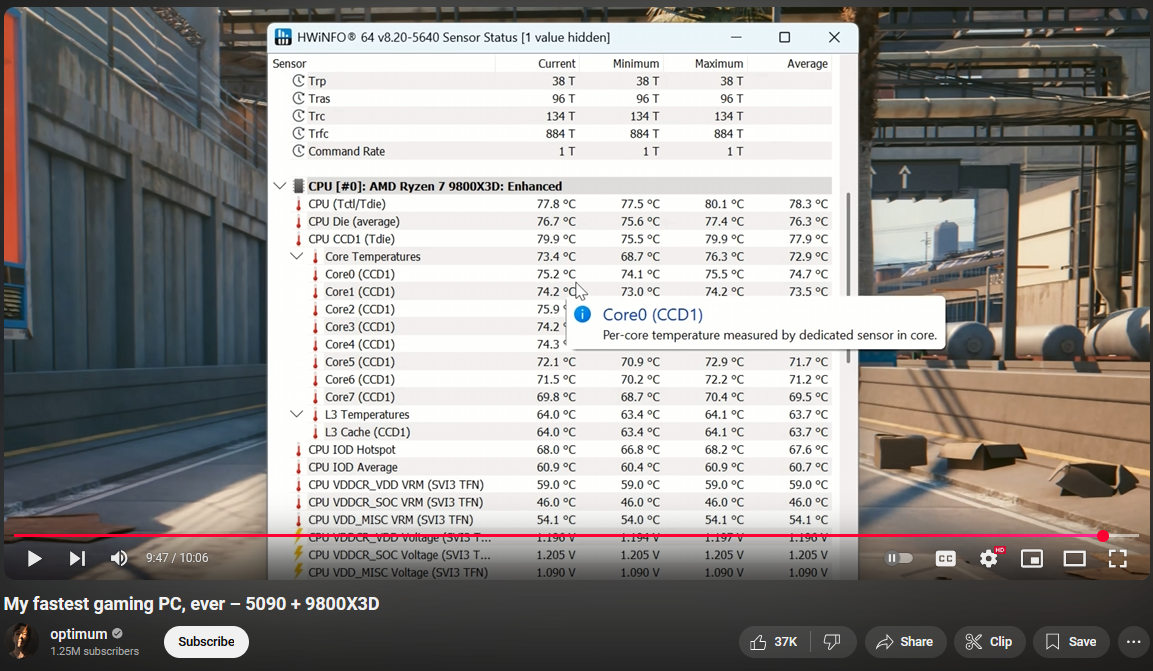Screen dimensions: 1153x671
Task: Select the Tras timing row
Action: pyautogui.click(x=551, y=98)
